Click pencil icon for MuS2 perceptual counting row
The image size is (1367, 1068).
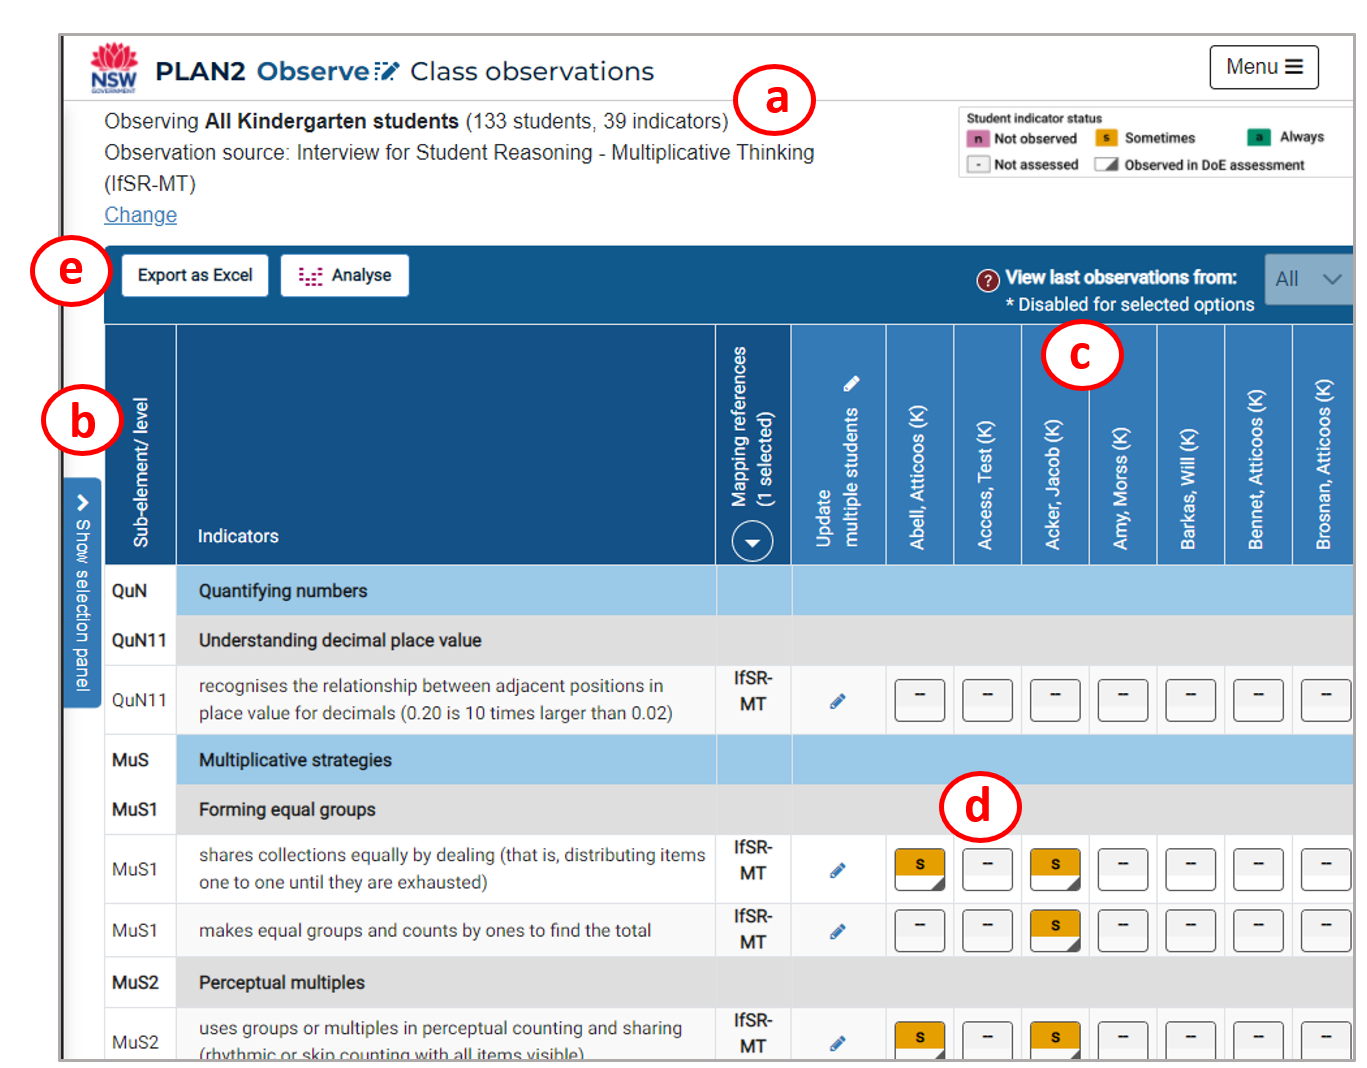(x=838, y=1043)
